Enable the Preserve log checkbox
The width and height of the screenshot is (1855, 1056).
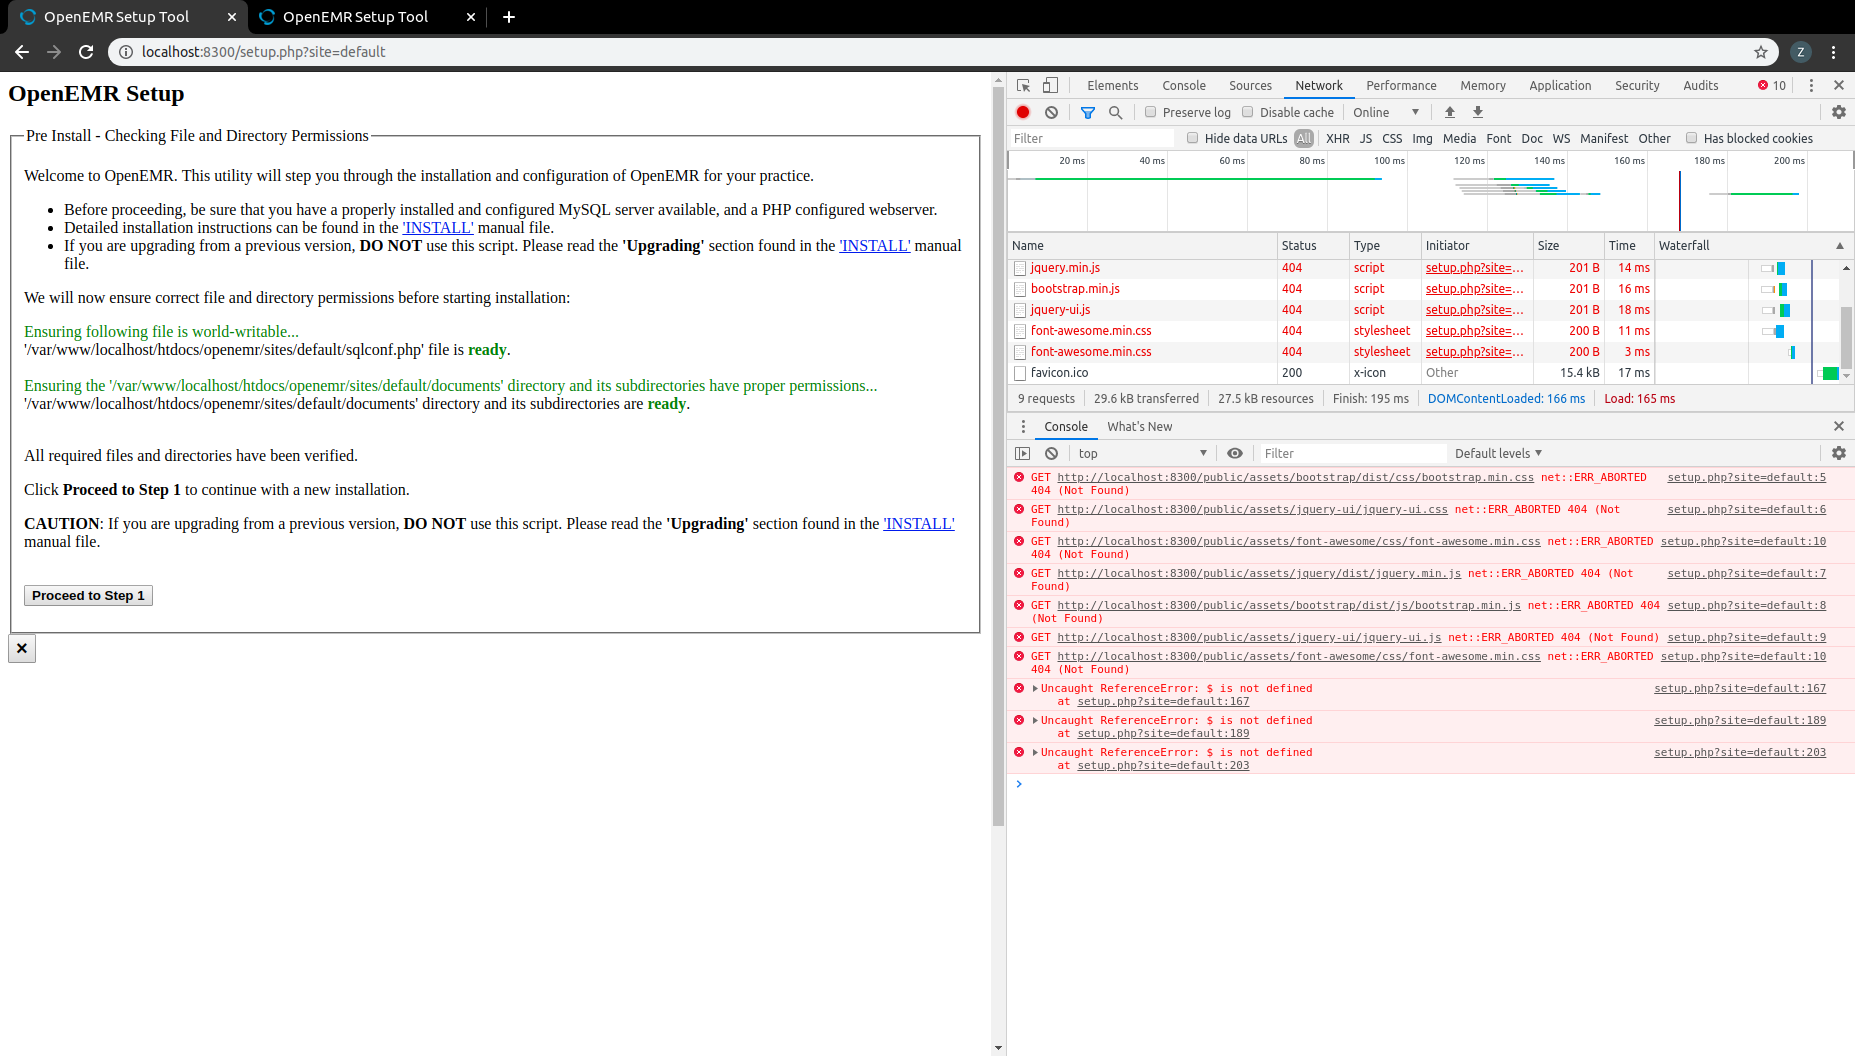click(1153, 112)
